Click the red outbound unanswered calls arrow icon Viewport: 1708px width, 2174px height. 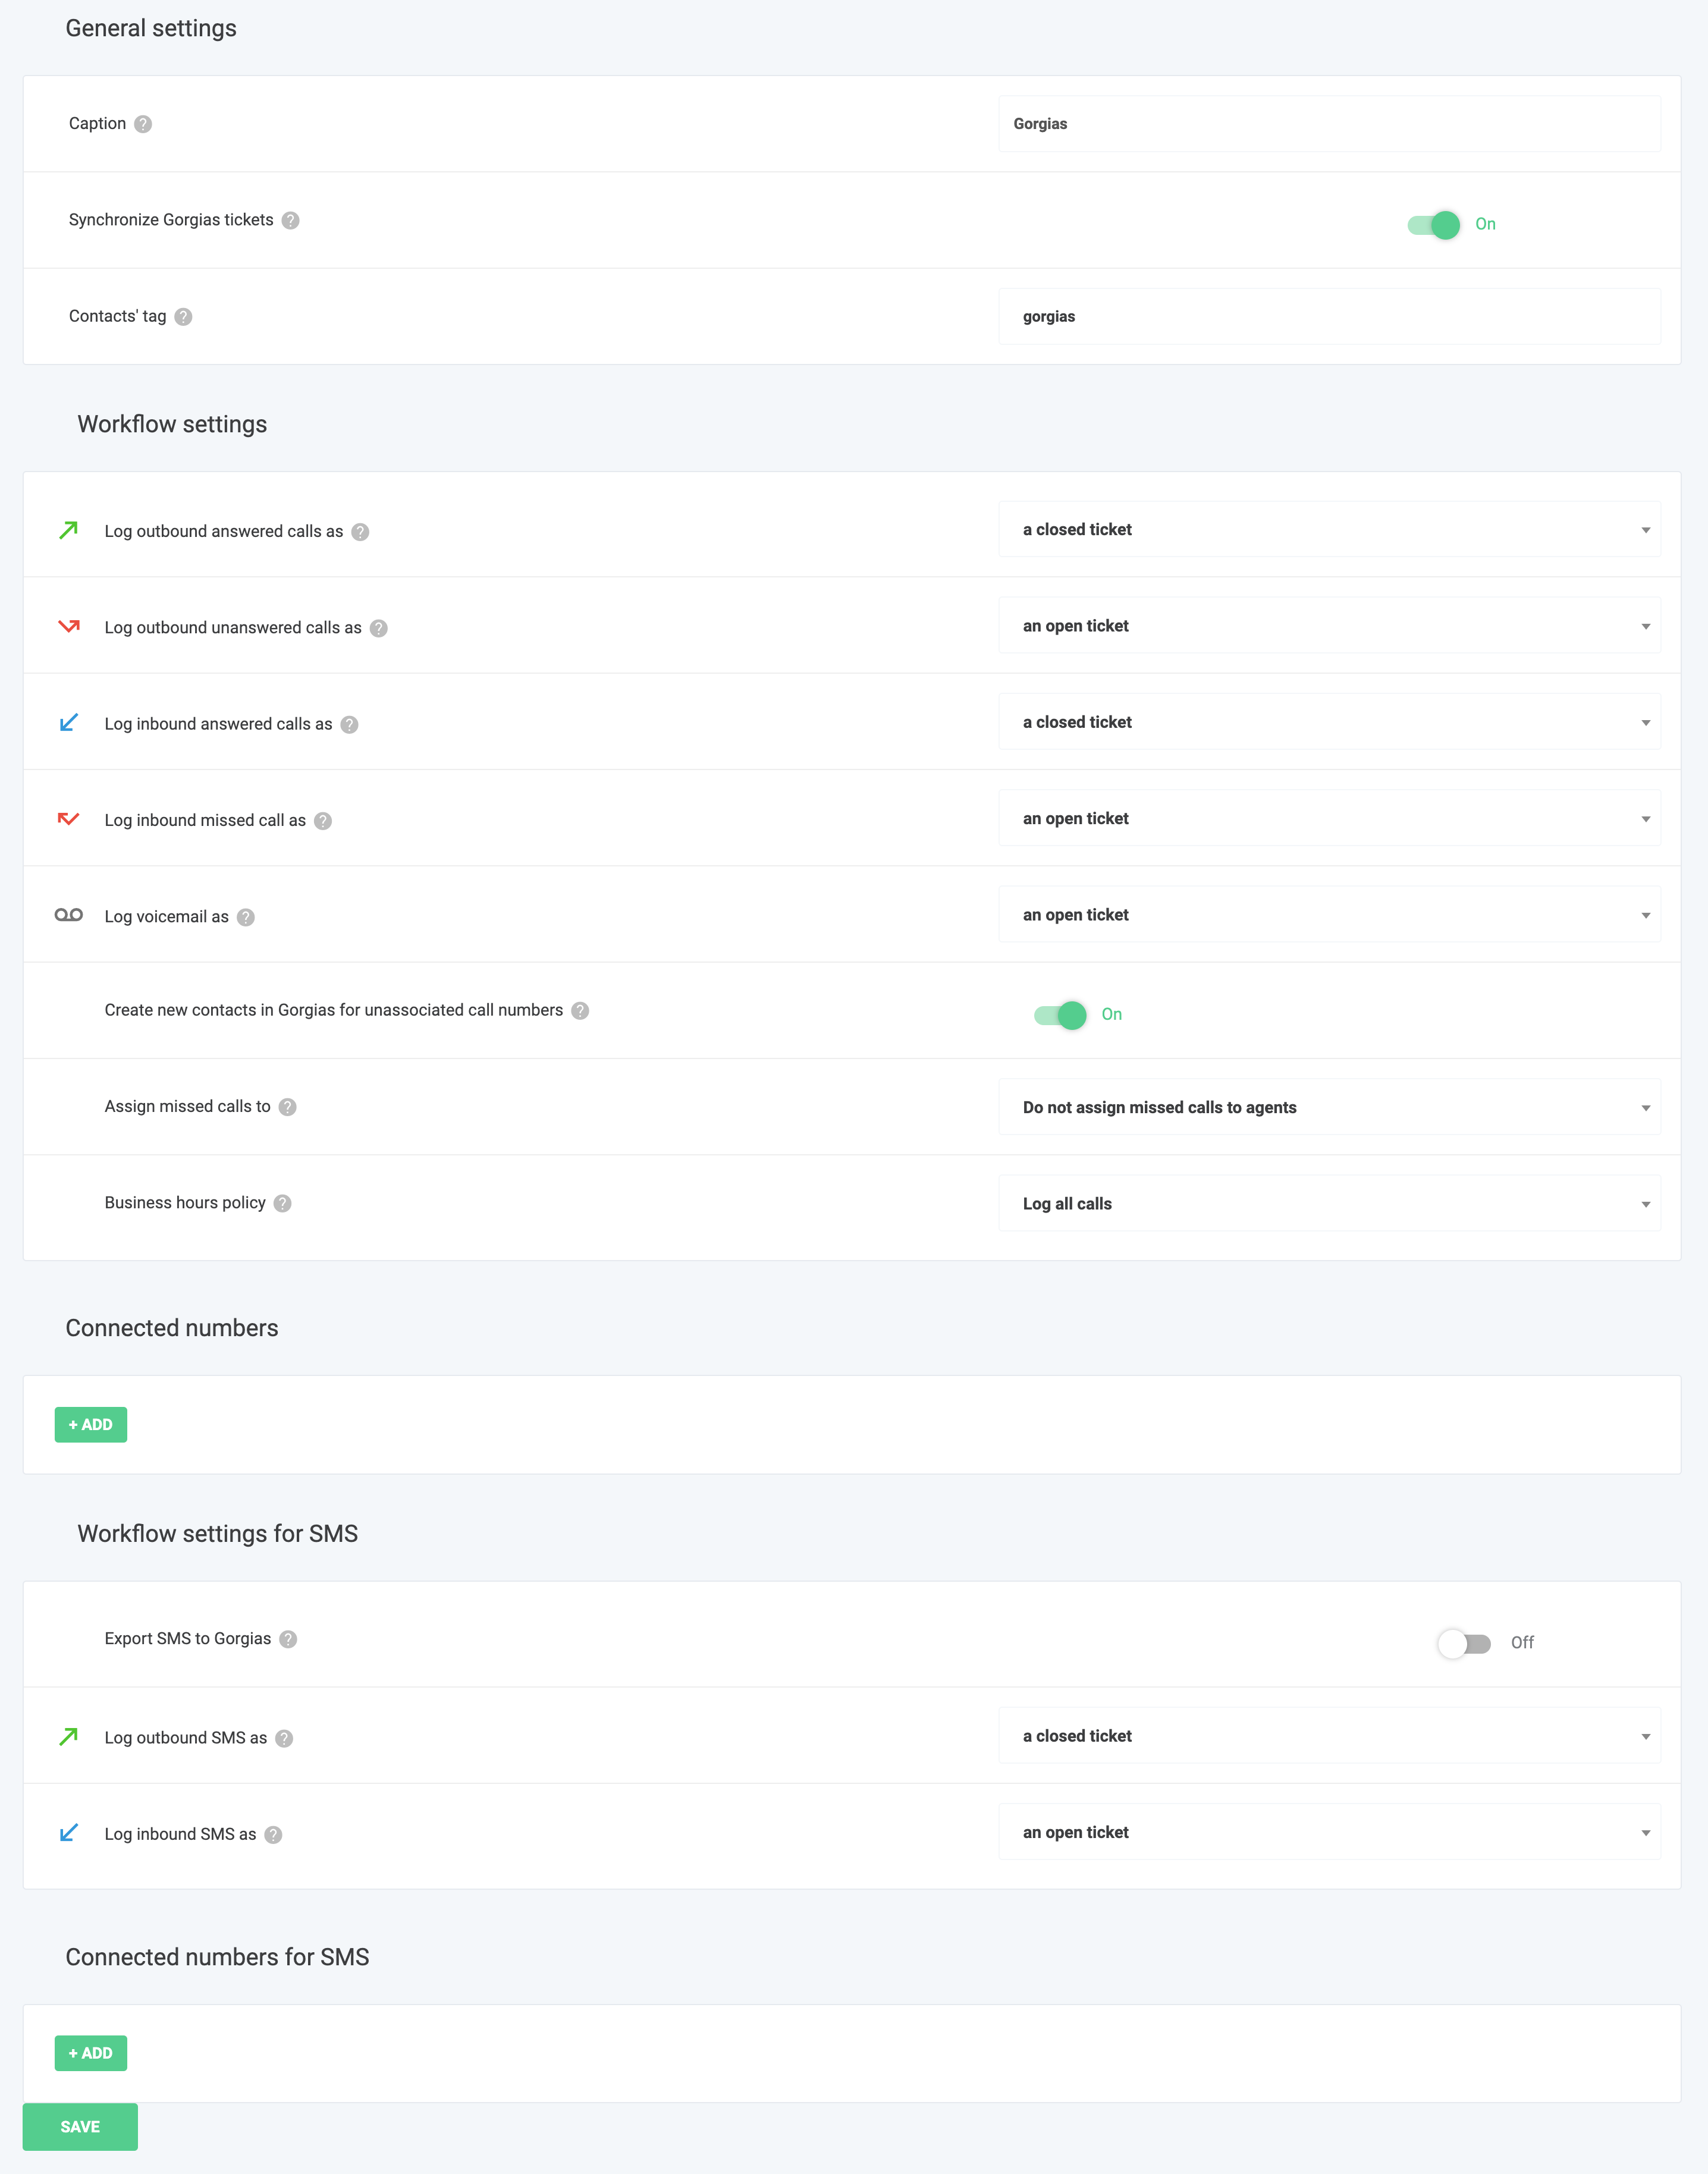click(x=68, y=627)
